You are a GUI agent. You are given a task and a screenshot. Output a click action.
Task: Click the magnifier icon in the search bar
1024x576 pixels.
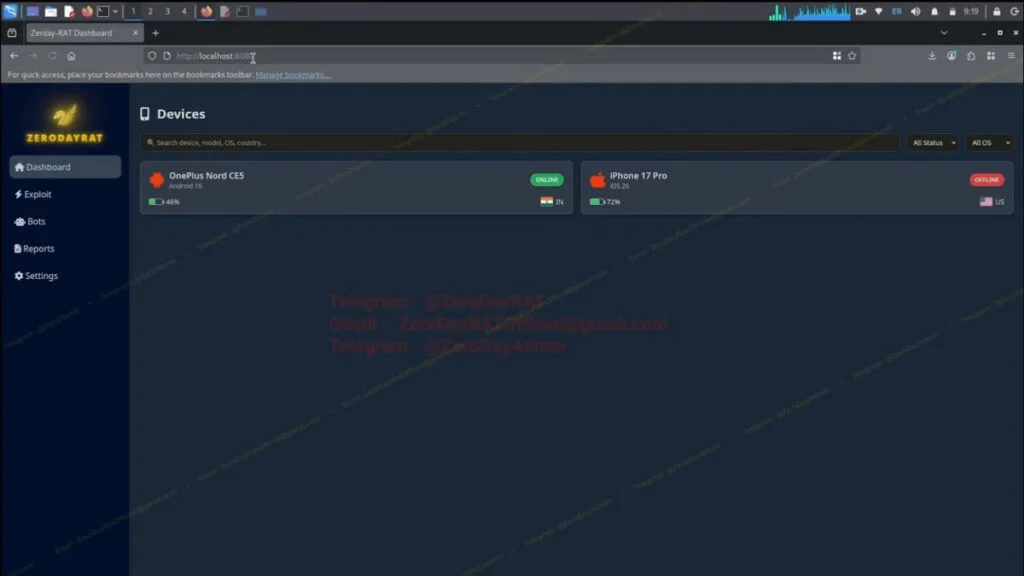(153, 142)
